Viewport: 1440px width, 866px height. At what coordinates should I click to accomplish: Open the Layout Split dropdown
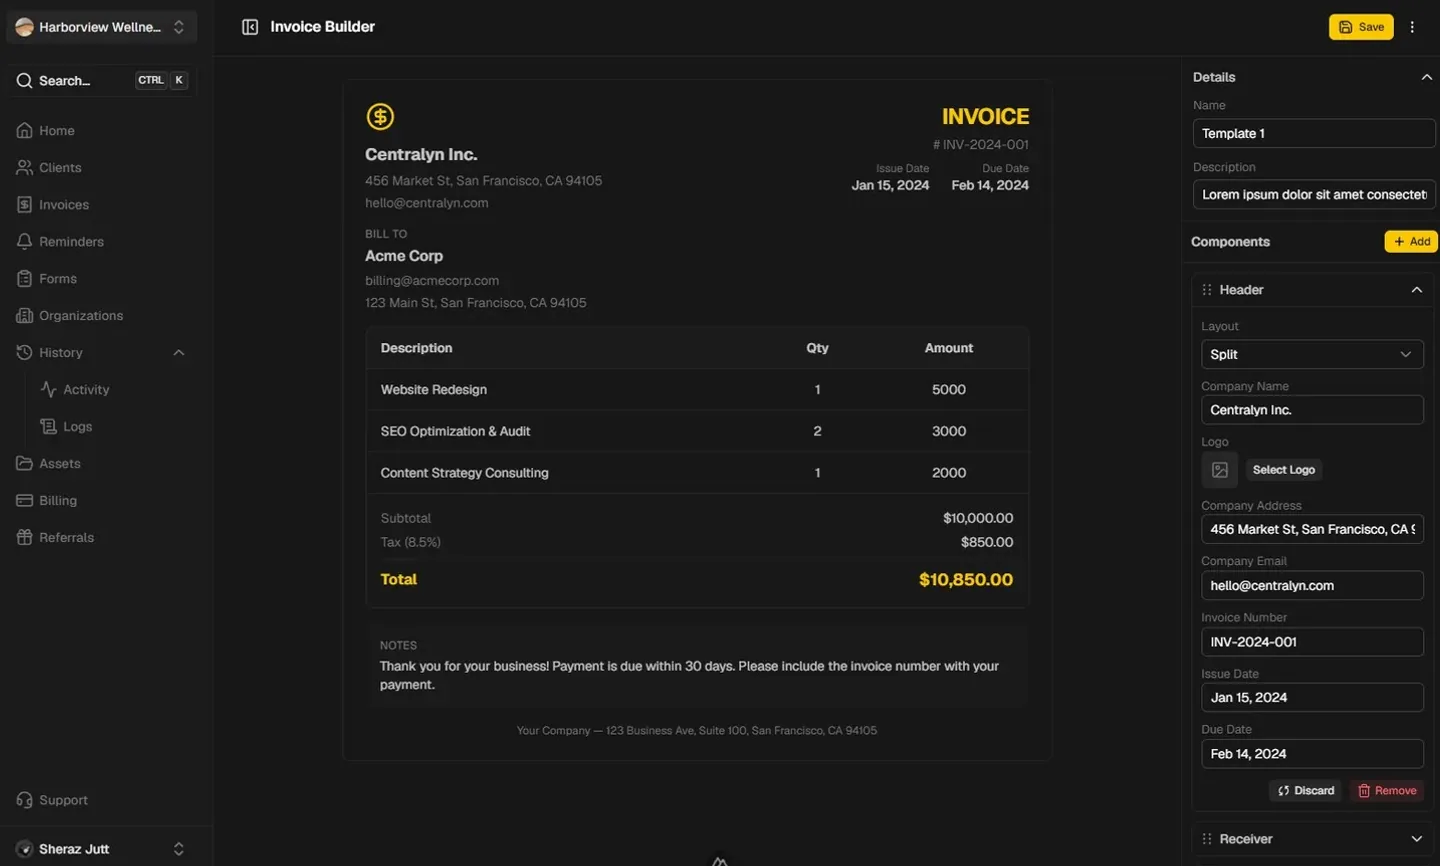tap(1312, 355)
